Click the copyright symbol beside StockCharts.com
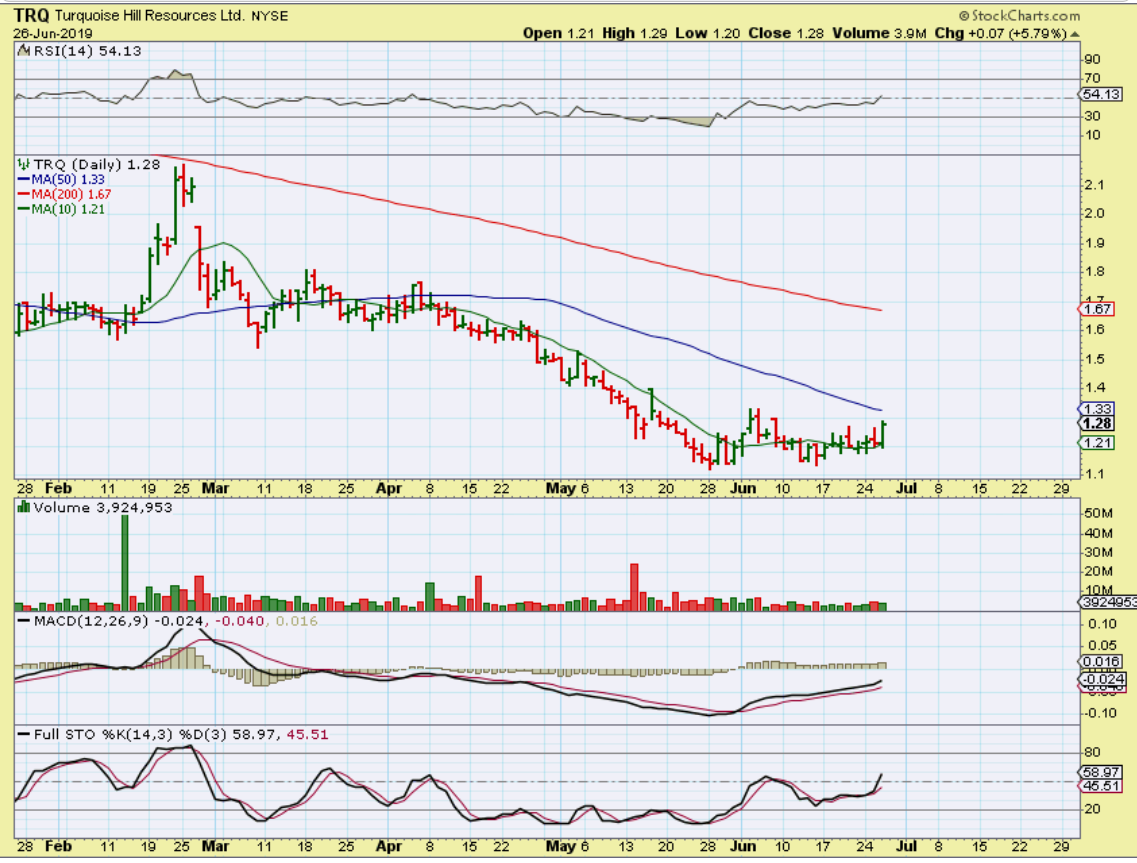 tap(964, 16)
